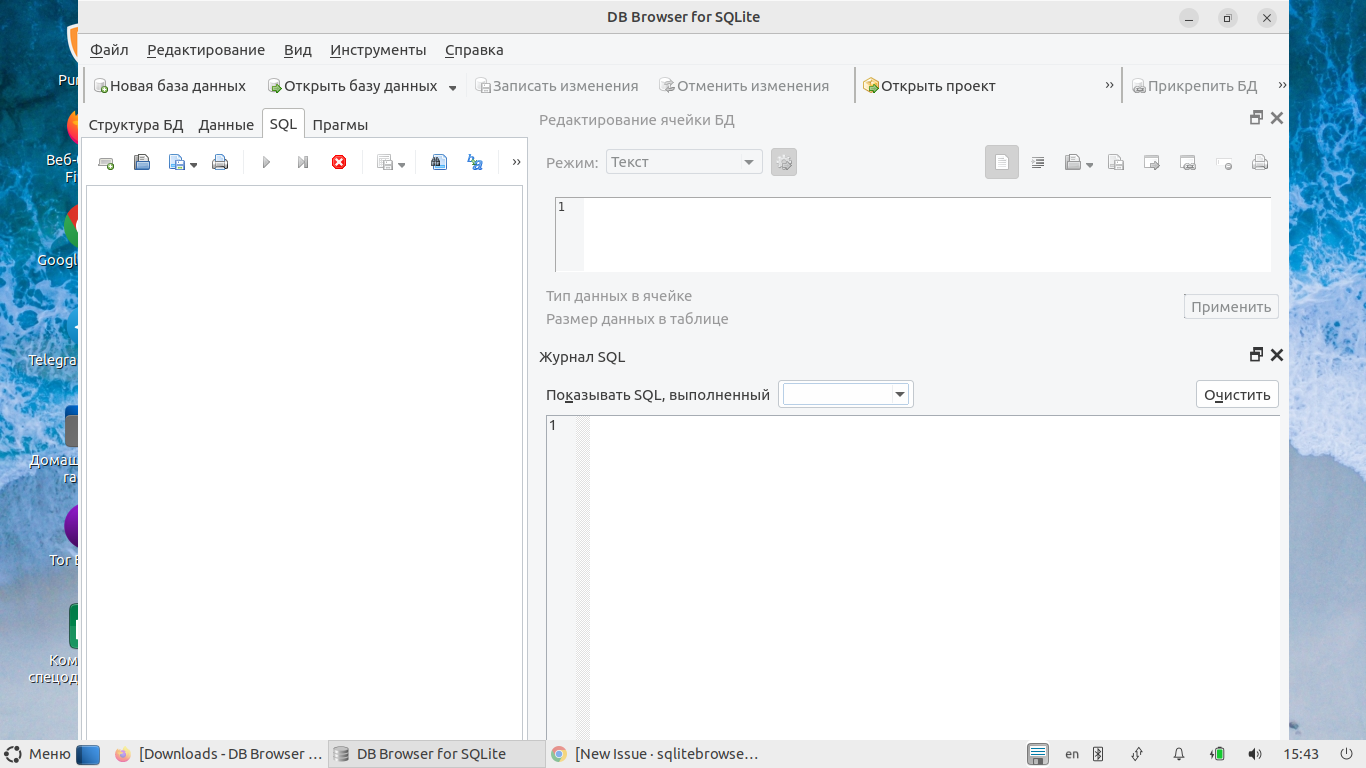1366x768 pixels.
Task: Toggle word wrap in the cell editor
Action: point(1038,162)
